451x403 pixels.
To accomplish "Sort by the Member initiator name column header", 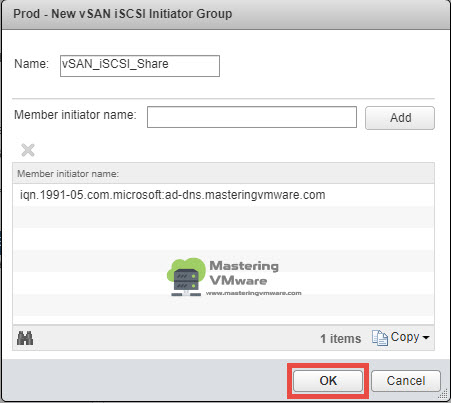I will pyautogui.click(x=223, y=174).
